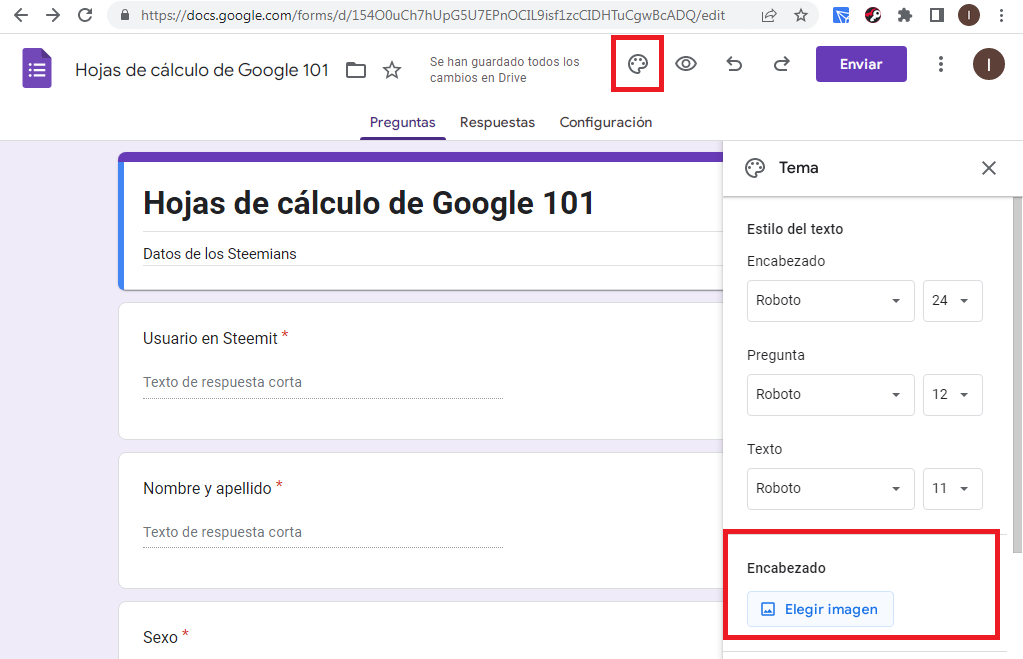Star the form next to title
The height and width of the screenshot is (659, 1023).
click(391, 70)
